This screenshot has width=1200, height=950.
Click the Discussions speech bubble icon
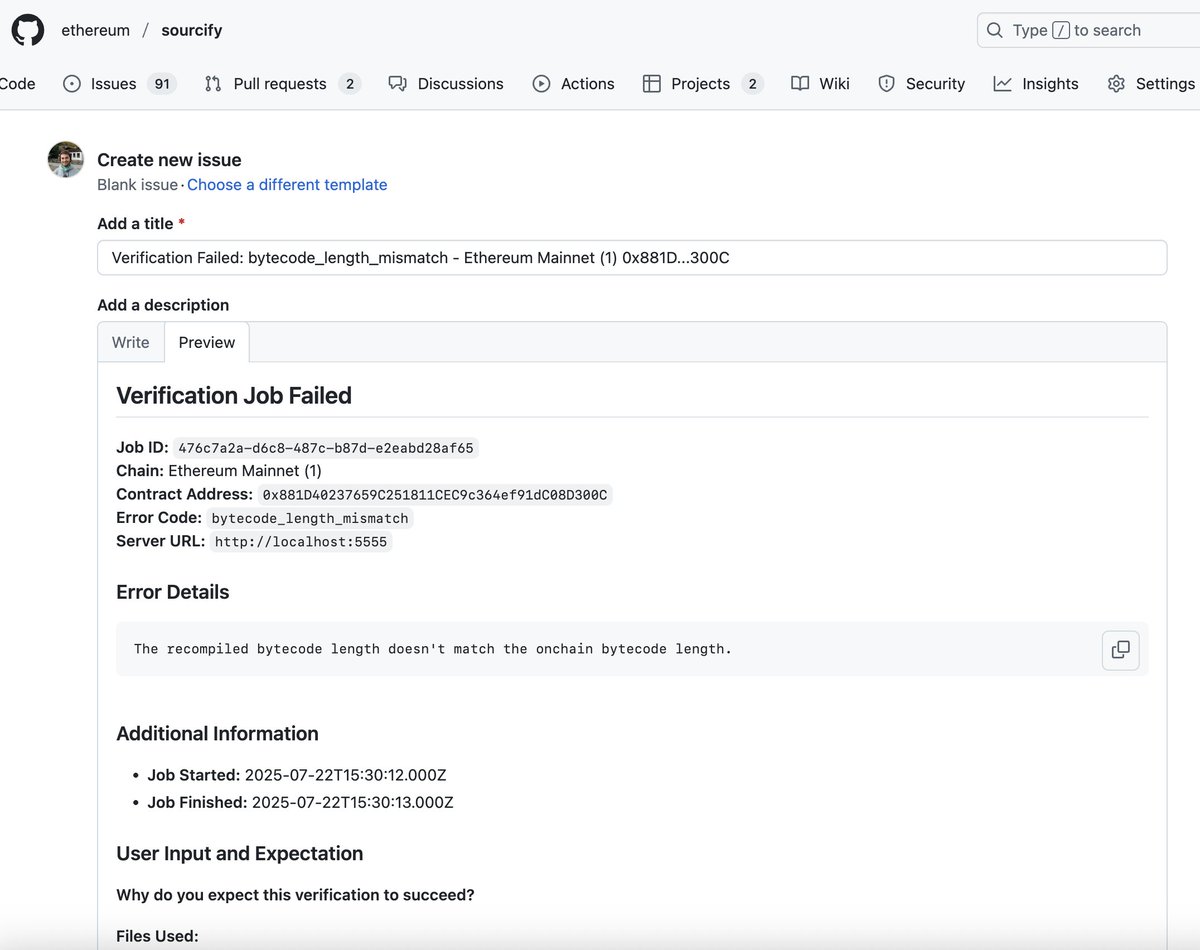tap(398, 84)
